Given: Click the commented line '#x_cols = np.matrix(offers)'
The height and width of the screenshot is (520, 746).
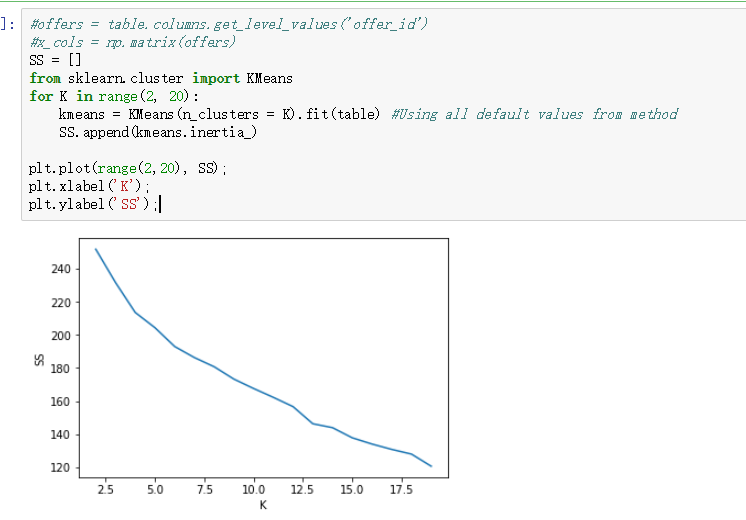Looking at the screenshot, I should (132, 42).
